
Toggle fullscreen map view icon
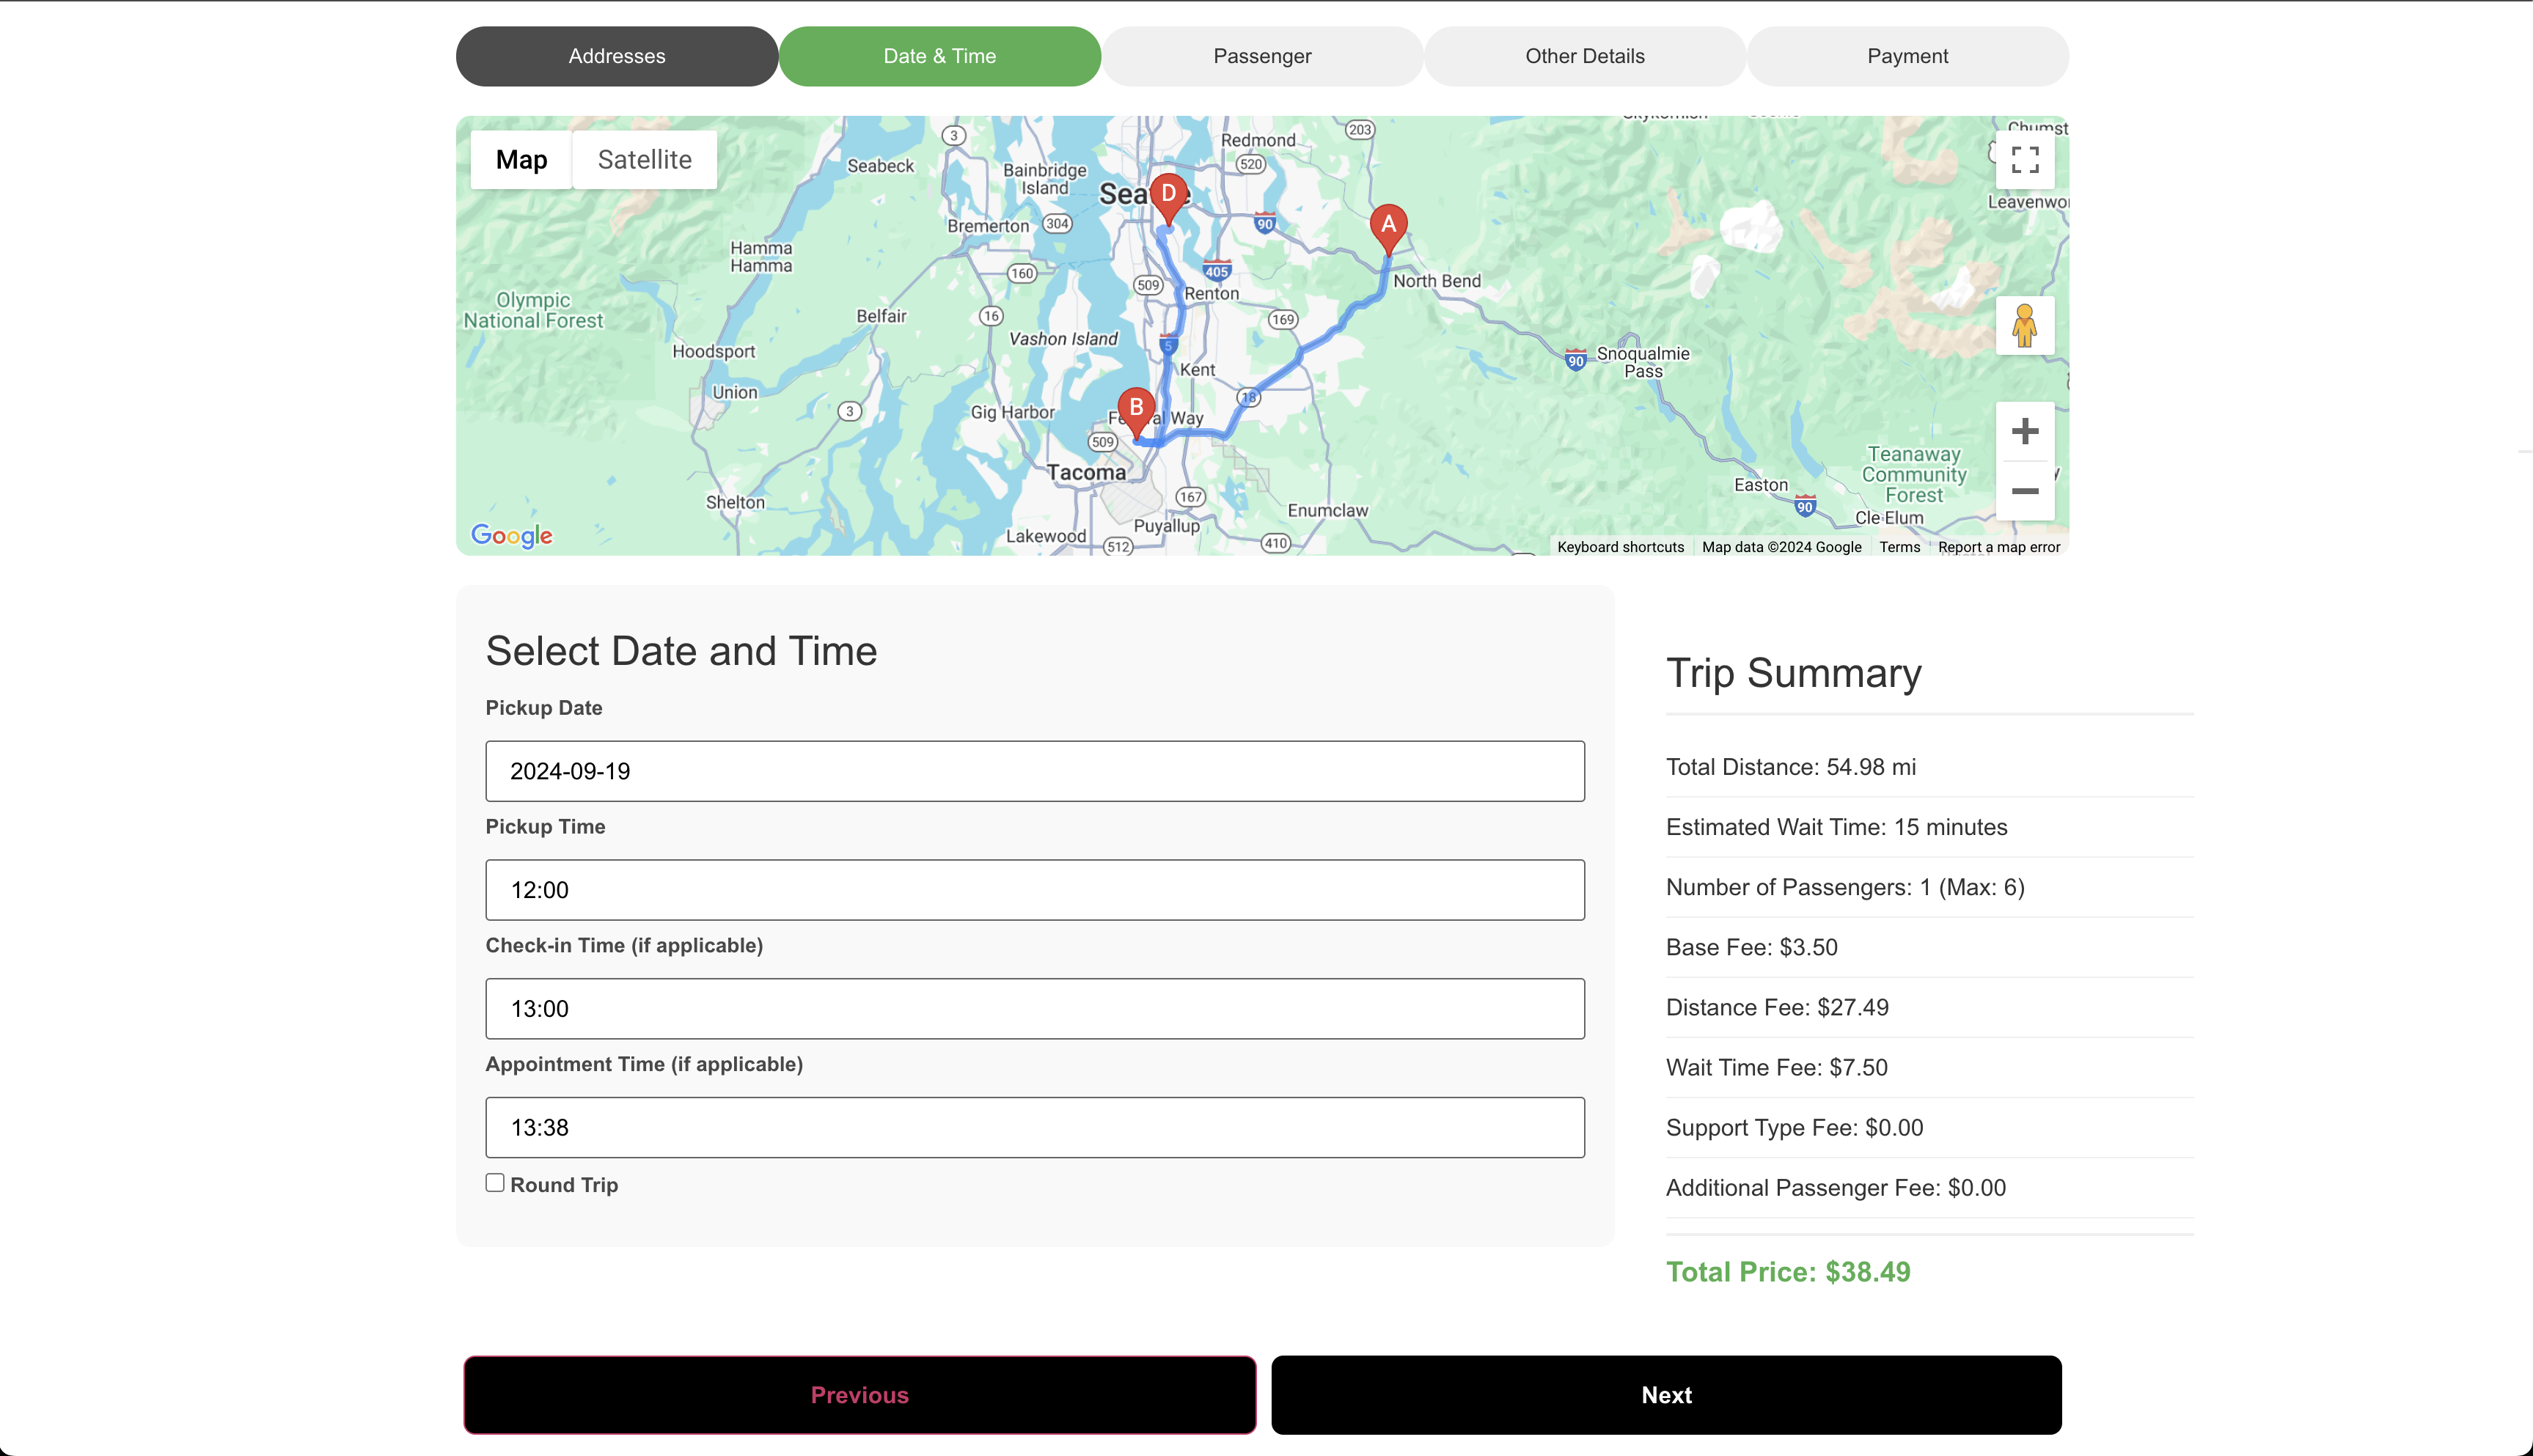[2024, 160]
